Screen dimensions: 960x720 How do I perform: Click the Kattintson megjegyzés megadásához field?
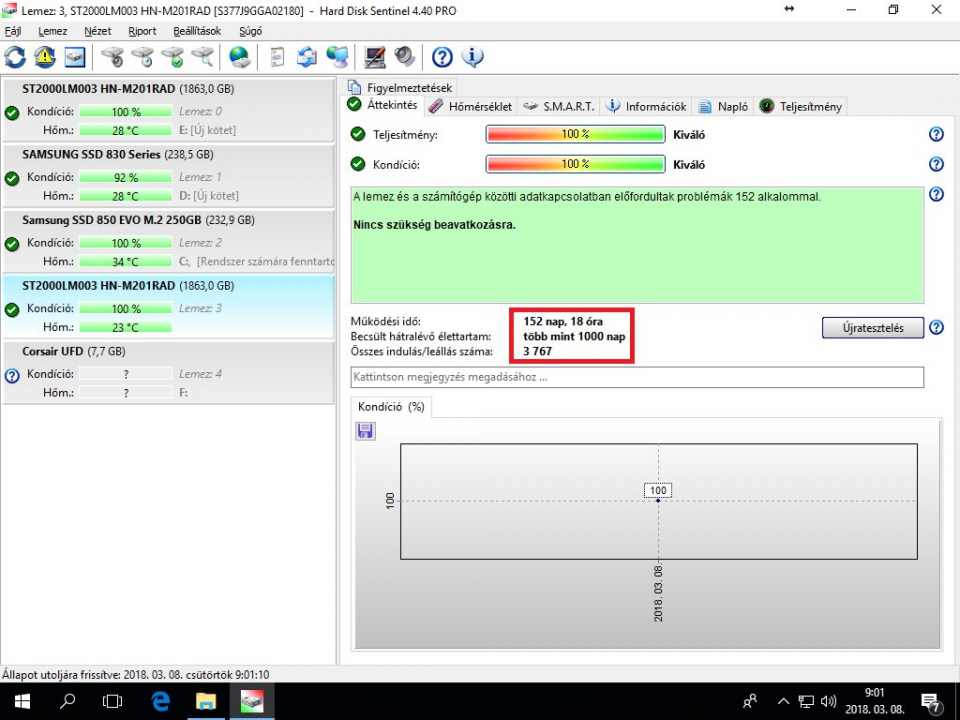tap(637, 377)
